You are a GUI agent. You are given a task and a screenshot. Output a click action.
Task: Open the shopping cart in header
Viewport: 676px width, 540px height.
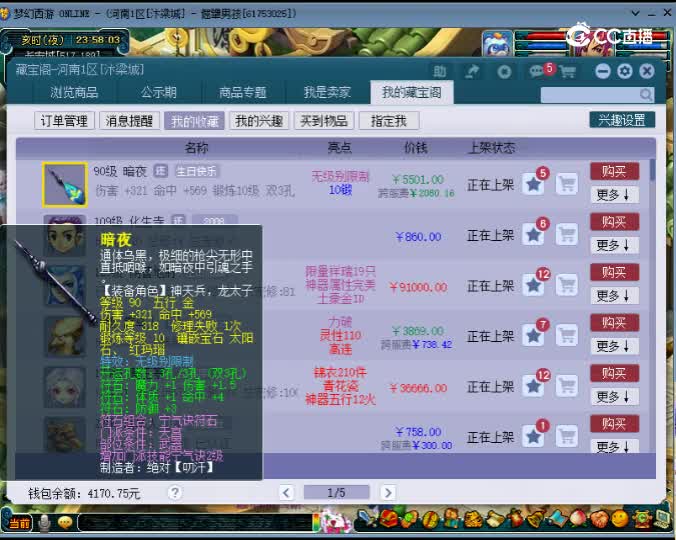point(567,72)
